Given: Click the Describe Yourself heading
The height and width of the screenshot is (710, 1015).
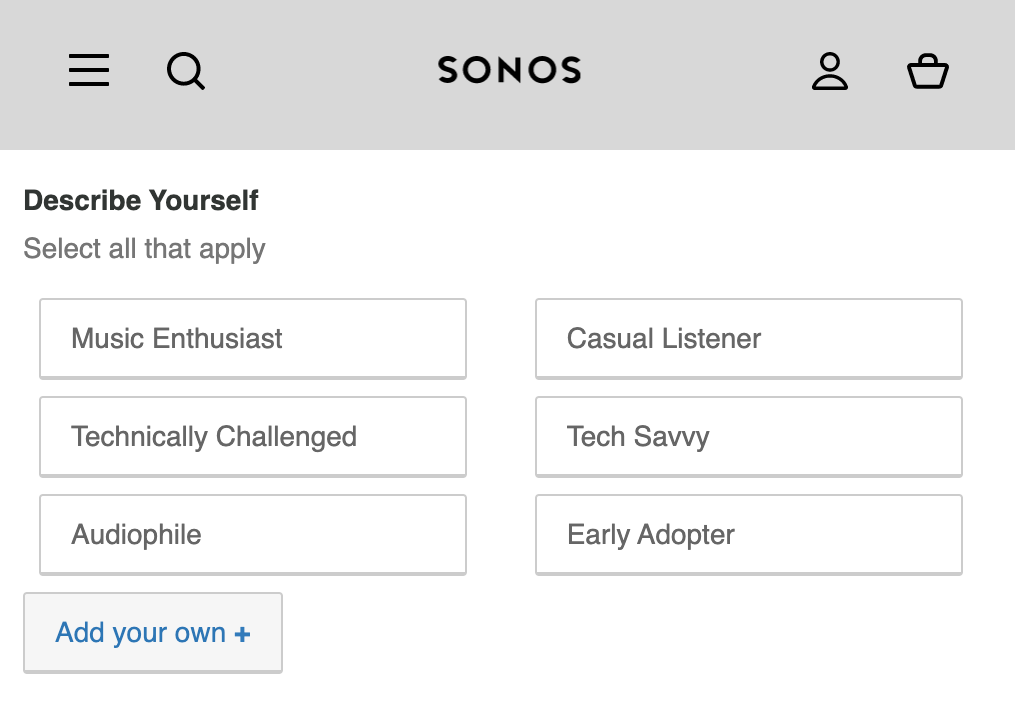Looking at the screenshot, I should pyautogui.click(x=140, y=200).
